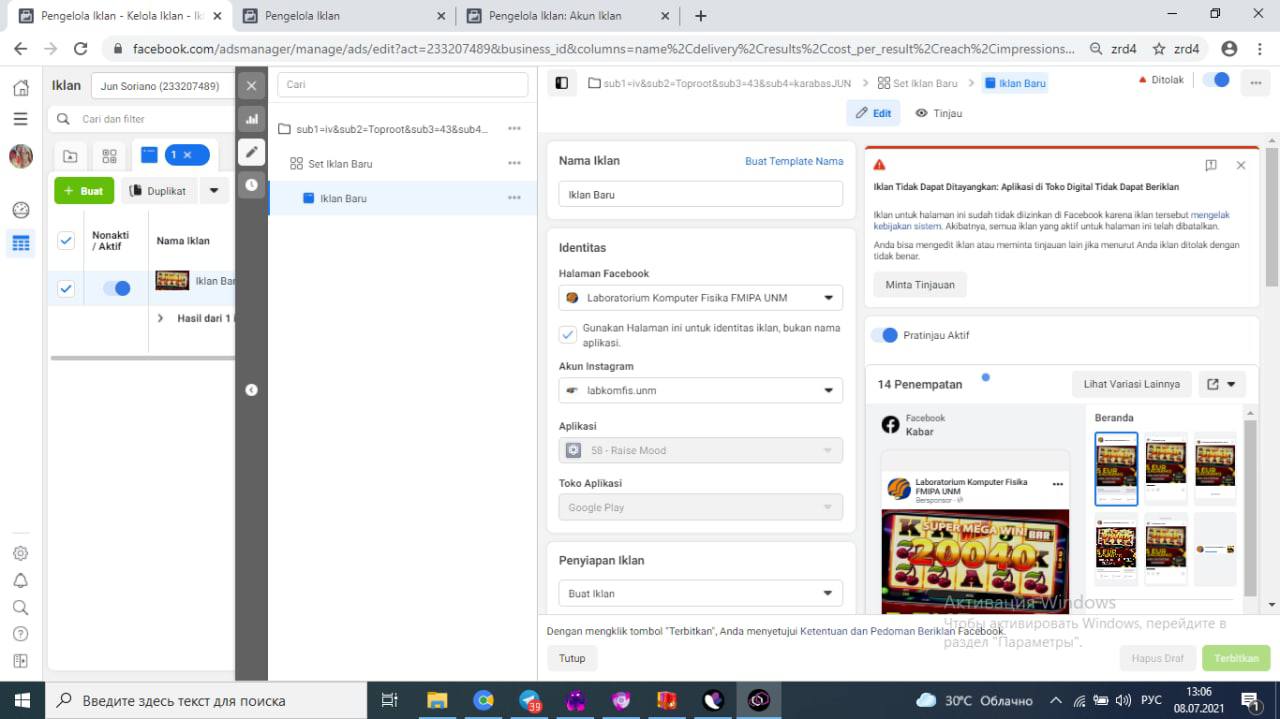The width and height of the screenshot is (1280, 719).
Task: Click the Cari dan filter search box
Action: (141, 119)
